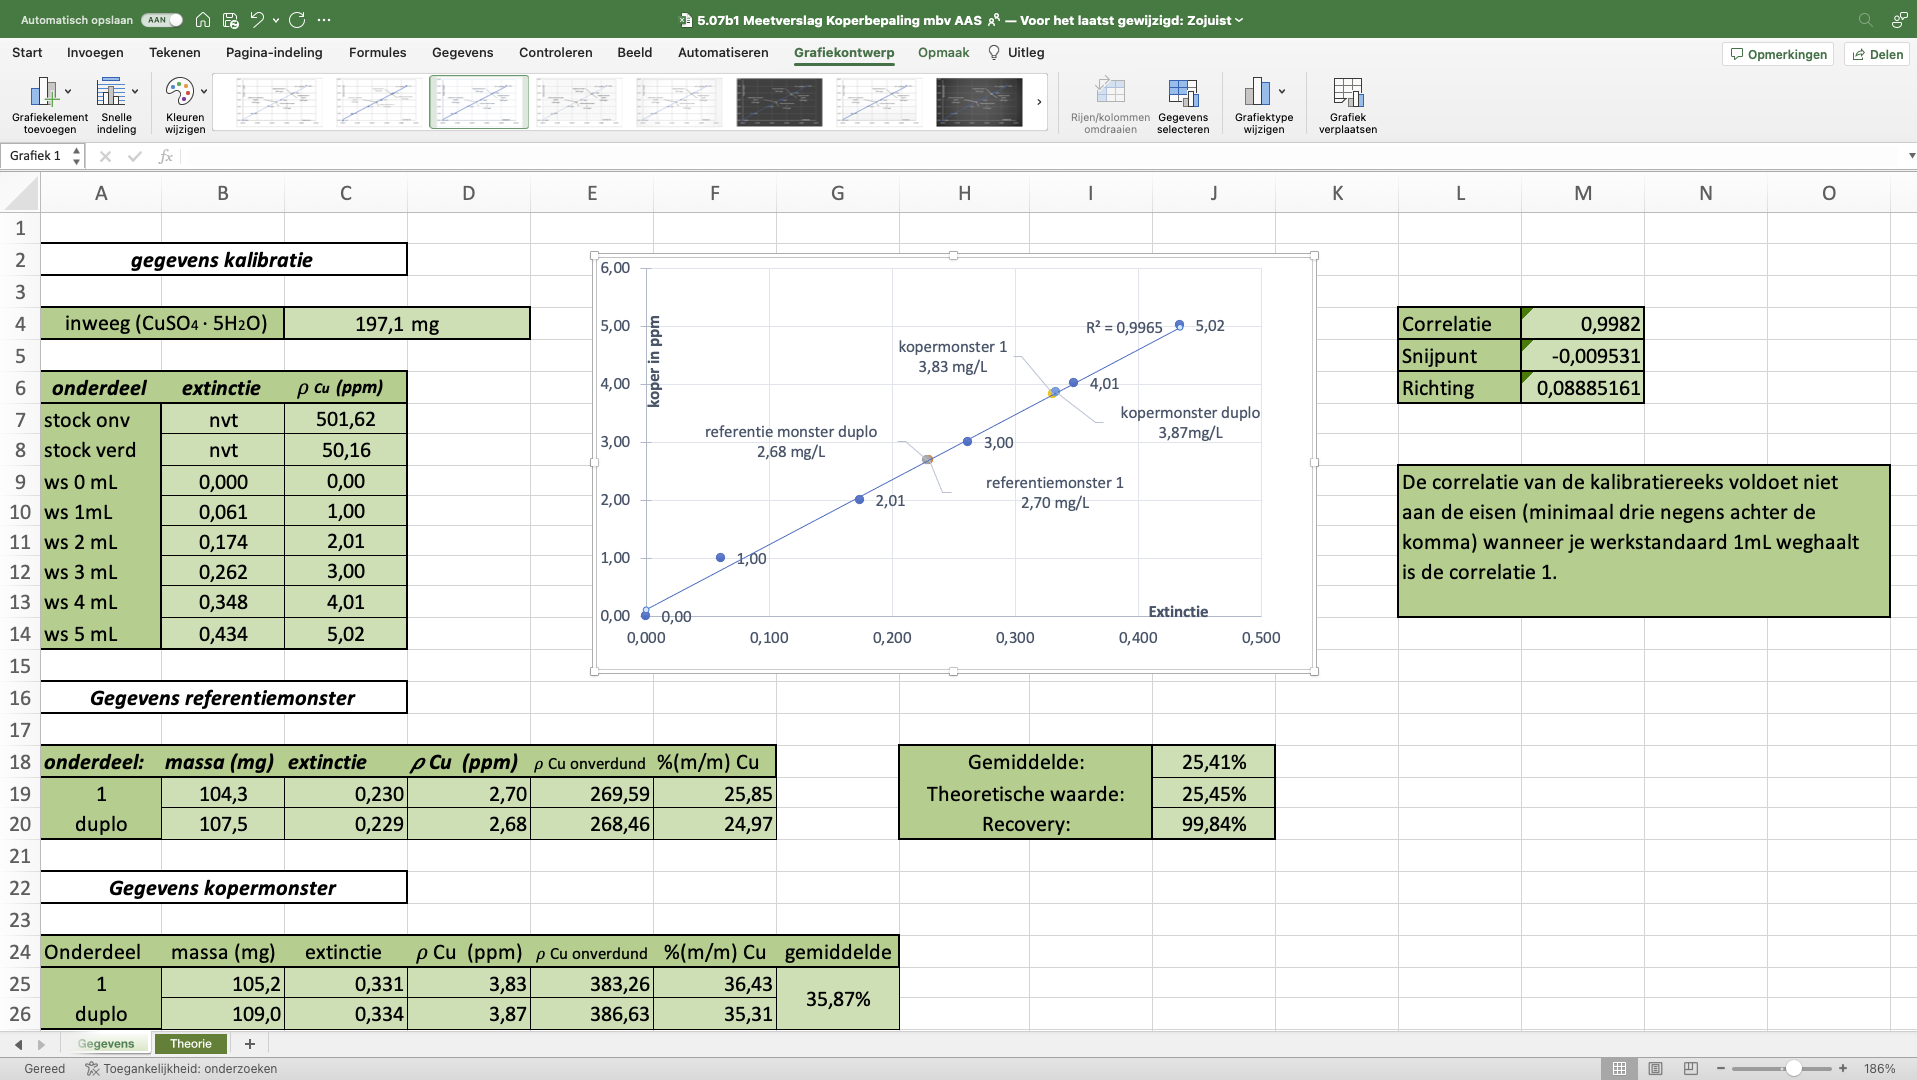Switch to the Formules ribbon tab

[377, 52]
